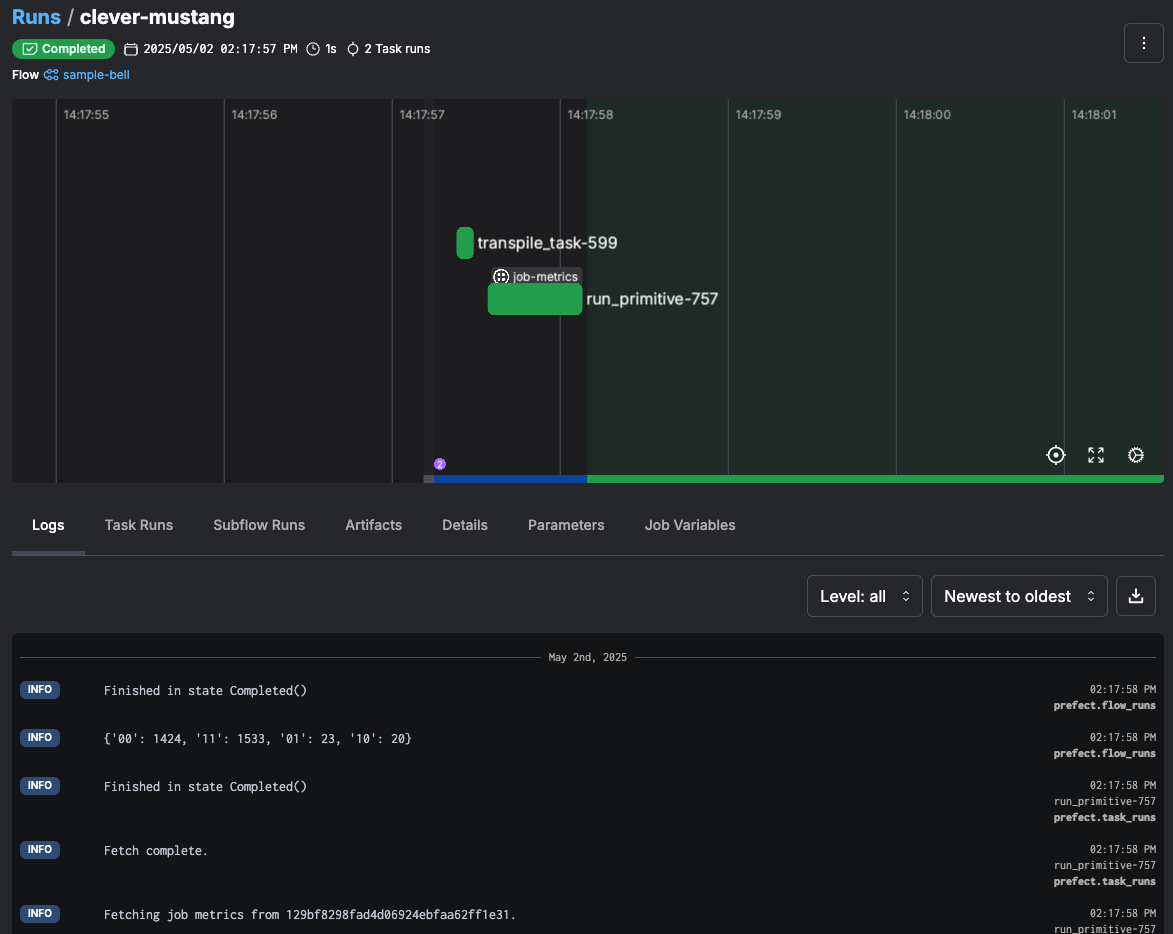This screenshot has width=1173, height=934.
Task: Click the sample-bell flow icon
Action: (51, 75)
